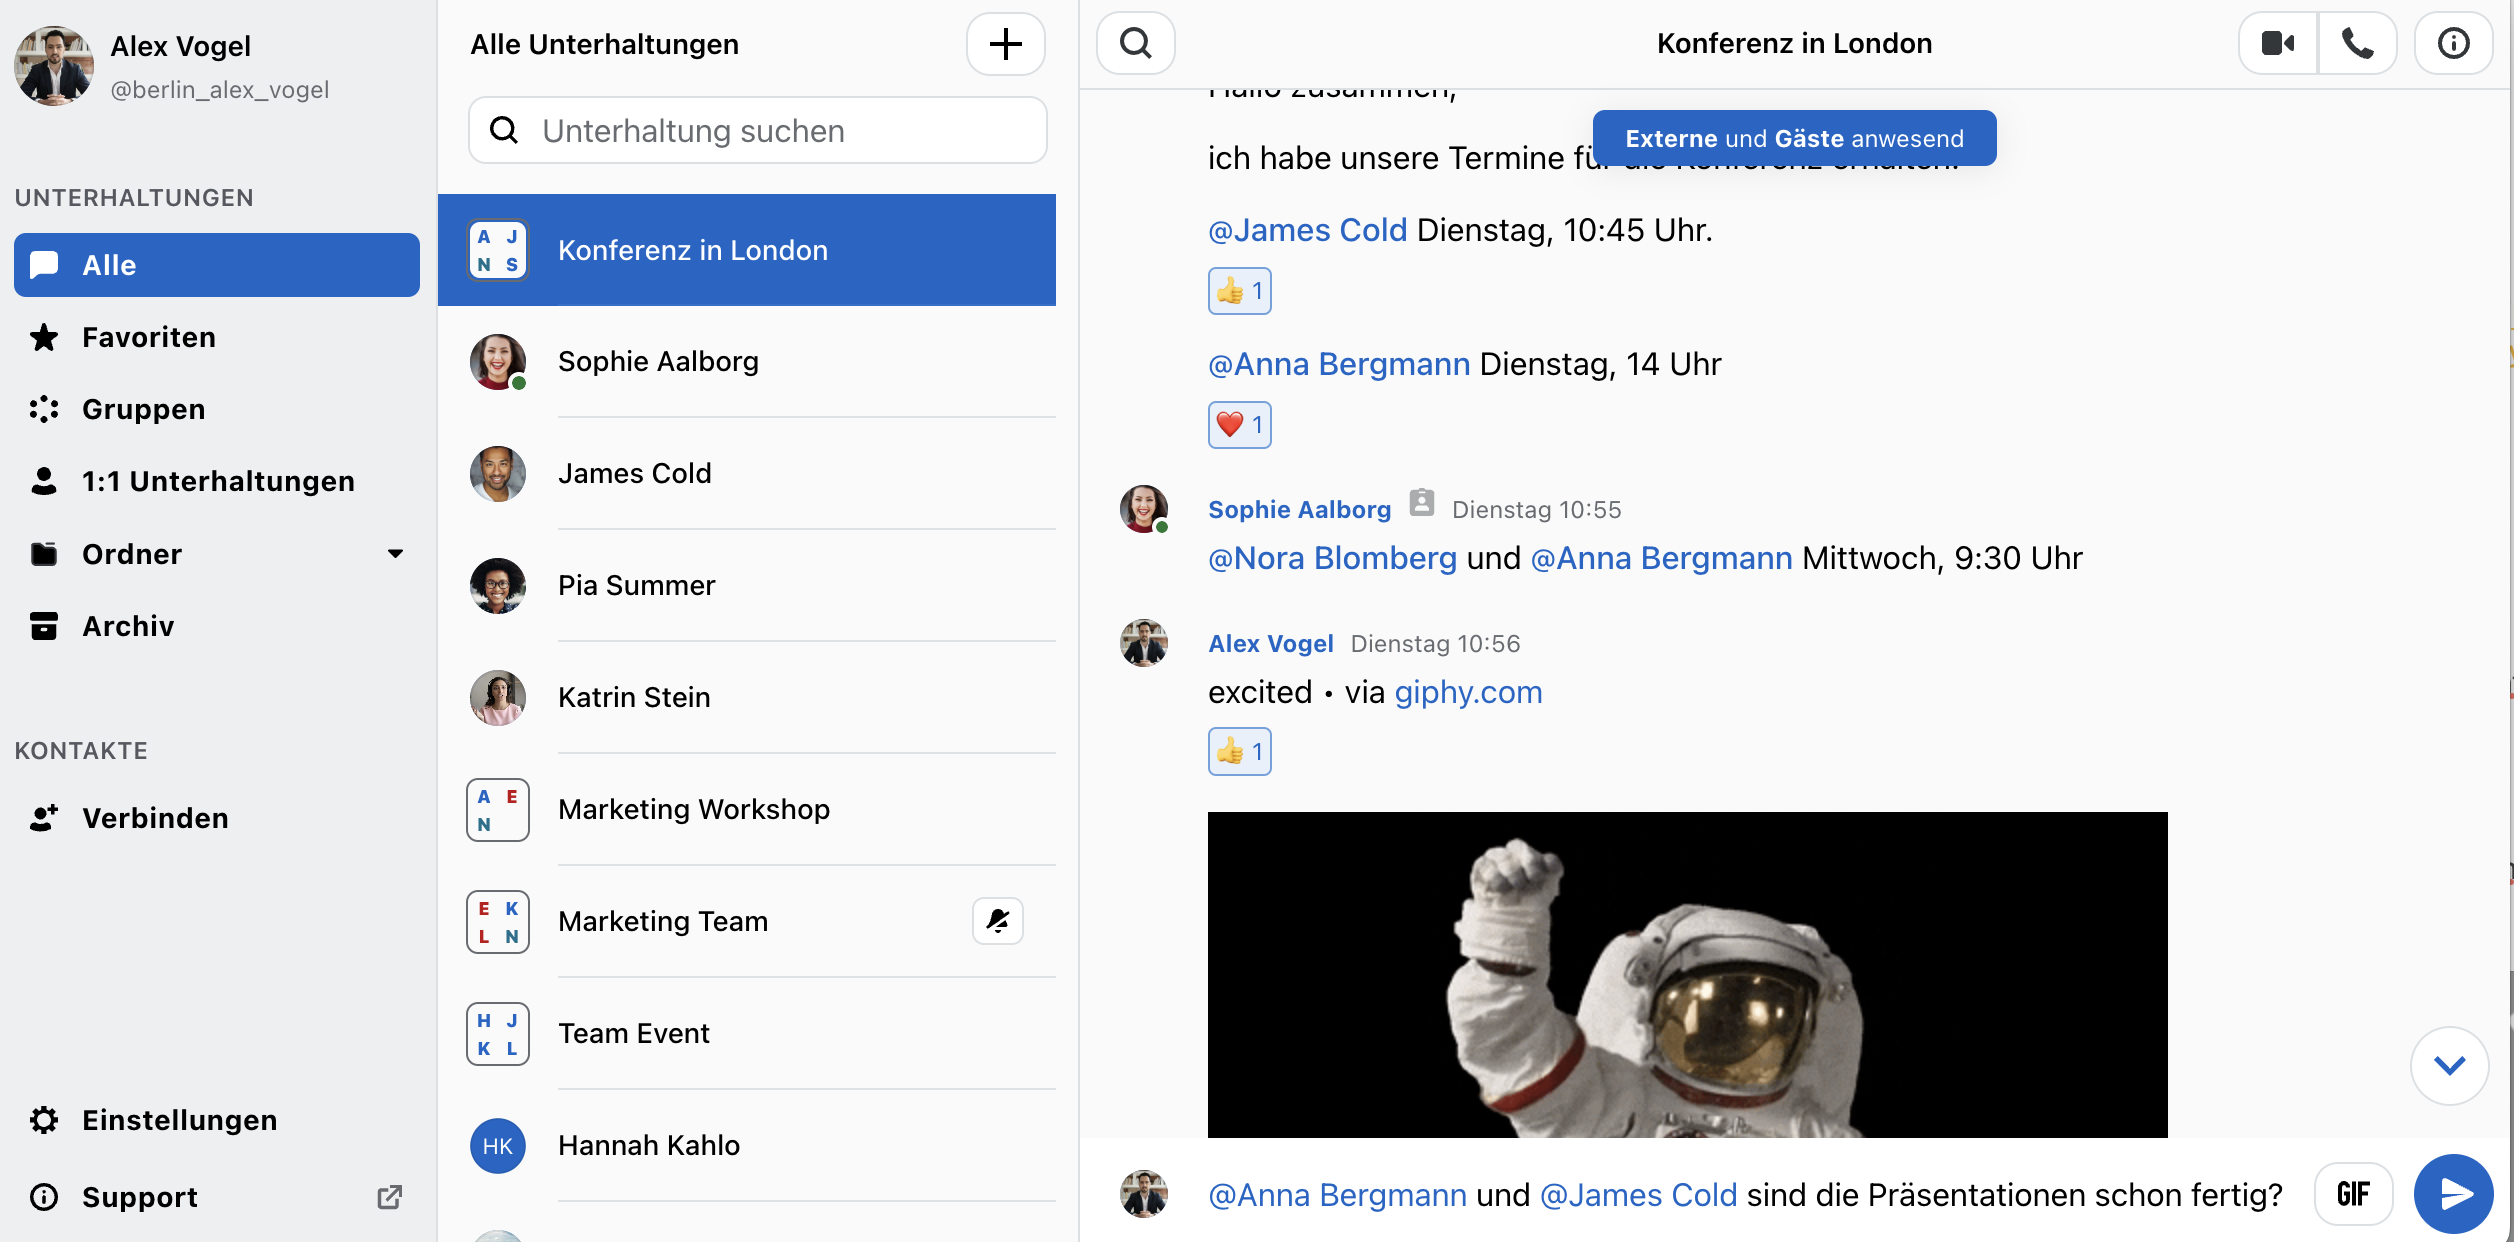Open the external link icon next to Support

click(x=390, y=1197)
